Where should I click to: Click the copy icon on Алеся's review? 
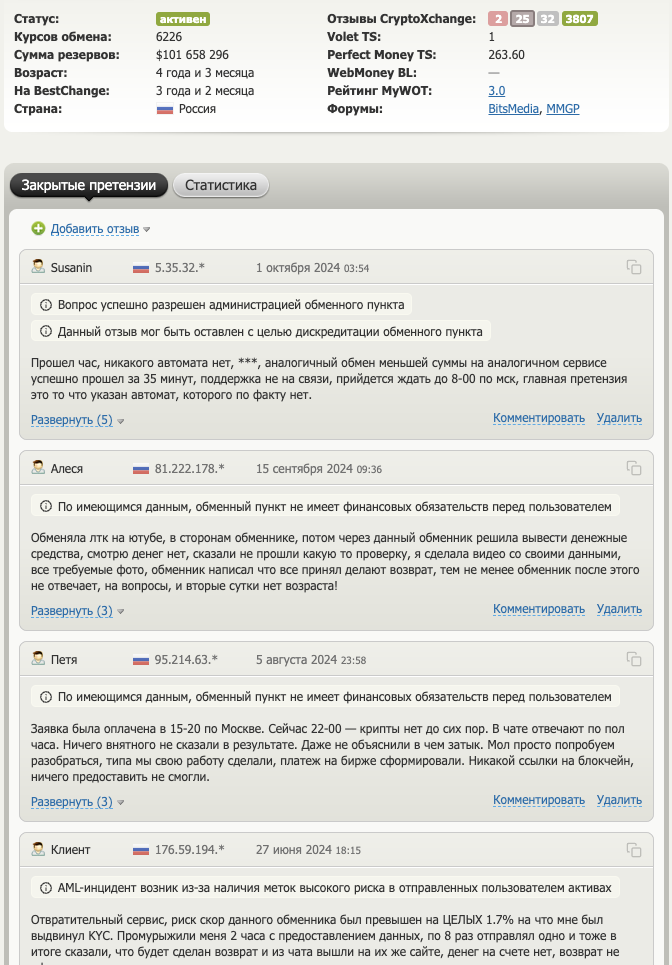pyautogui.click(x=633, y=468)
